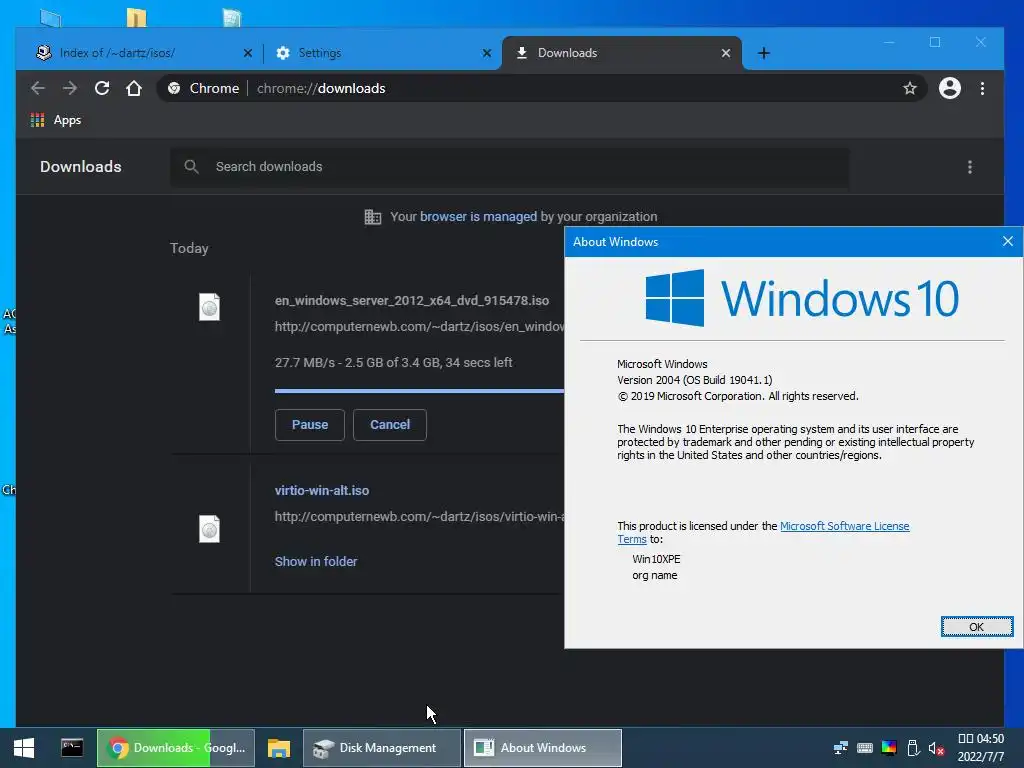Go back with Chrome's back arrow
The height and width of the screenshot is (768, 1024).
click(38, 88)
